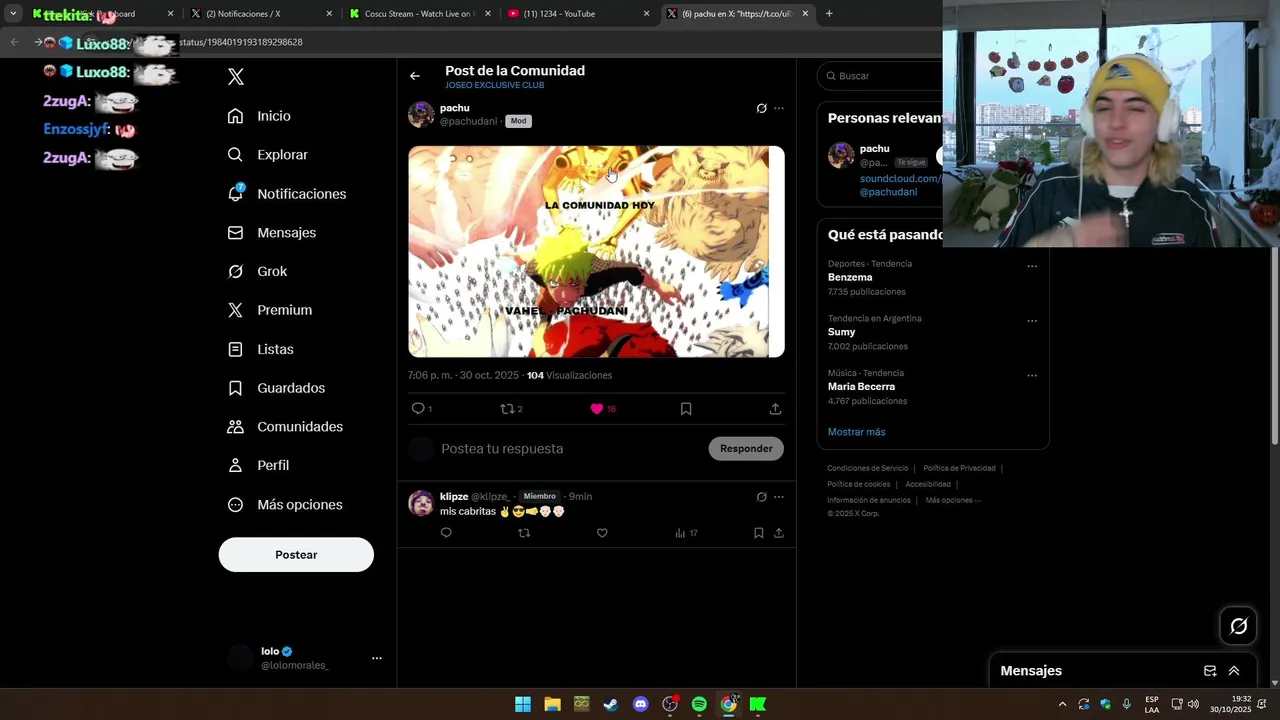Click Grok icon on pachu's post
Viewport: 1280px width, 720px height.
click(x=761, y=108)
